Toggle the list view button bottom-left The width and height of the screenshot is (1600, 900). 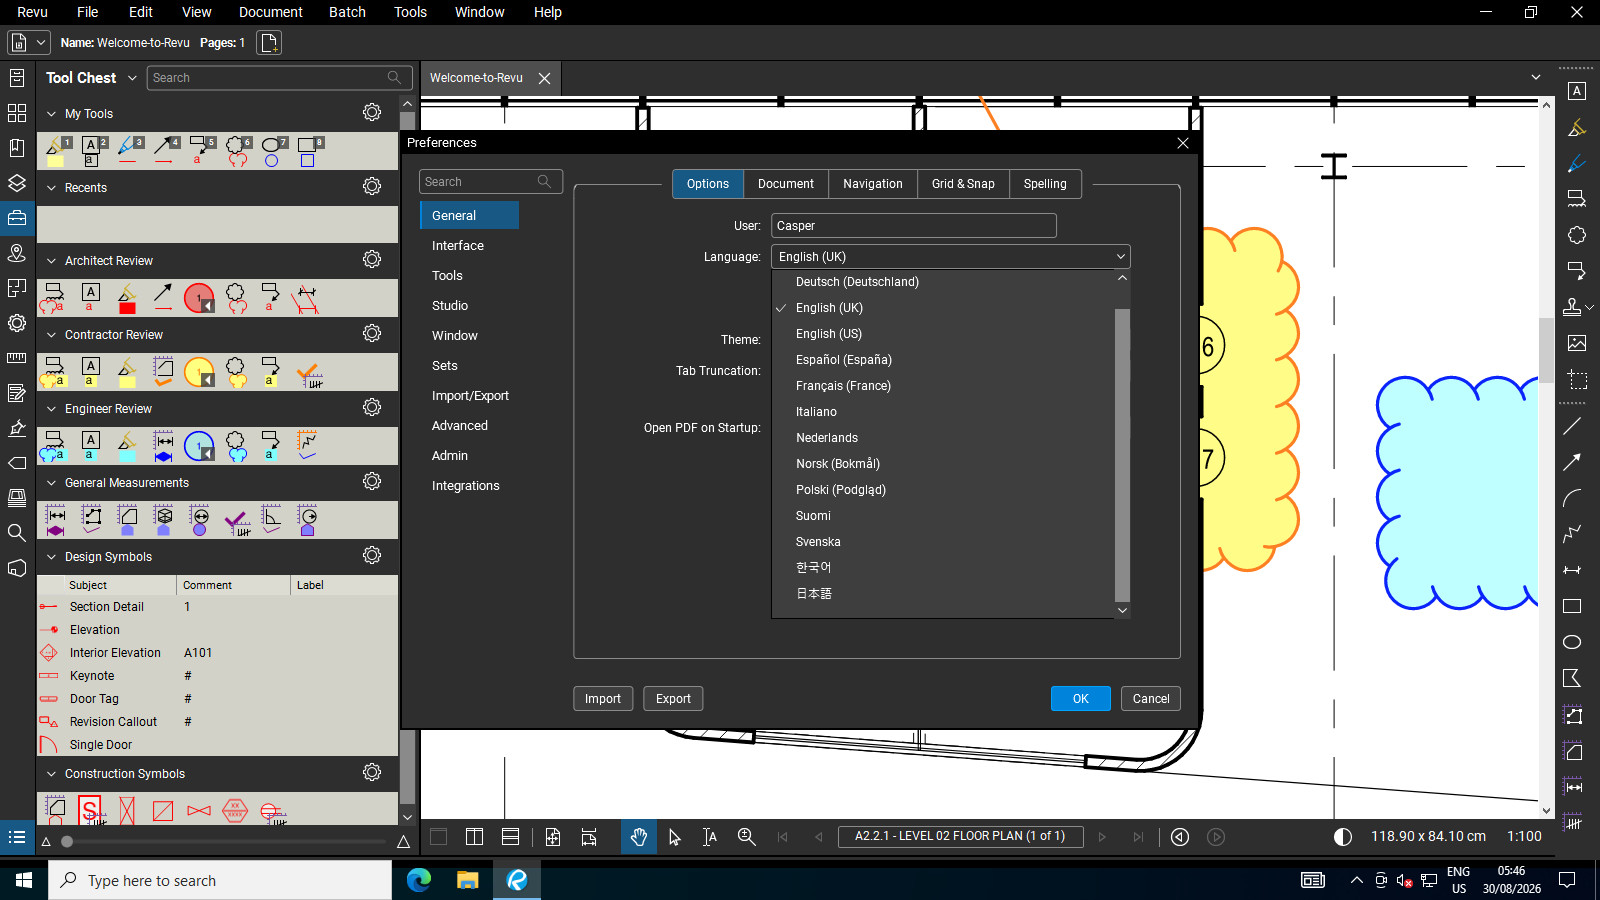point(17,837)
